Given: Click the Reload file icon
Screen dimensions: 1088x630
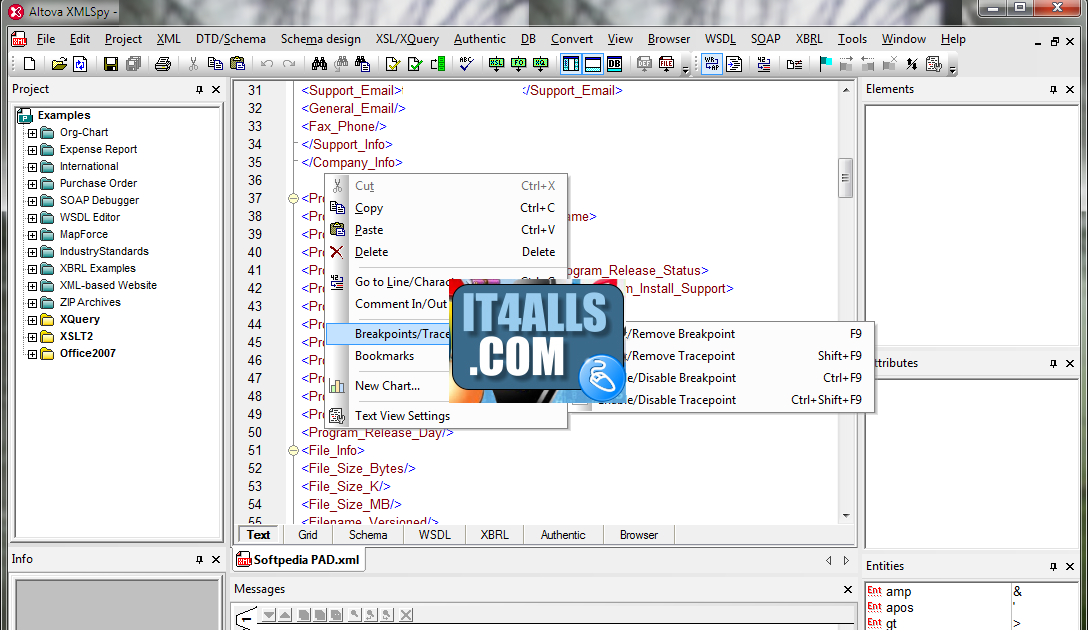Looking at the screenshot, I should click(x=80, y=64).
